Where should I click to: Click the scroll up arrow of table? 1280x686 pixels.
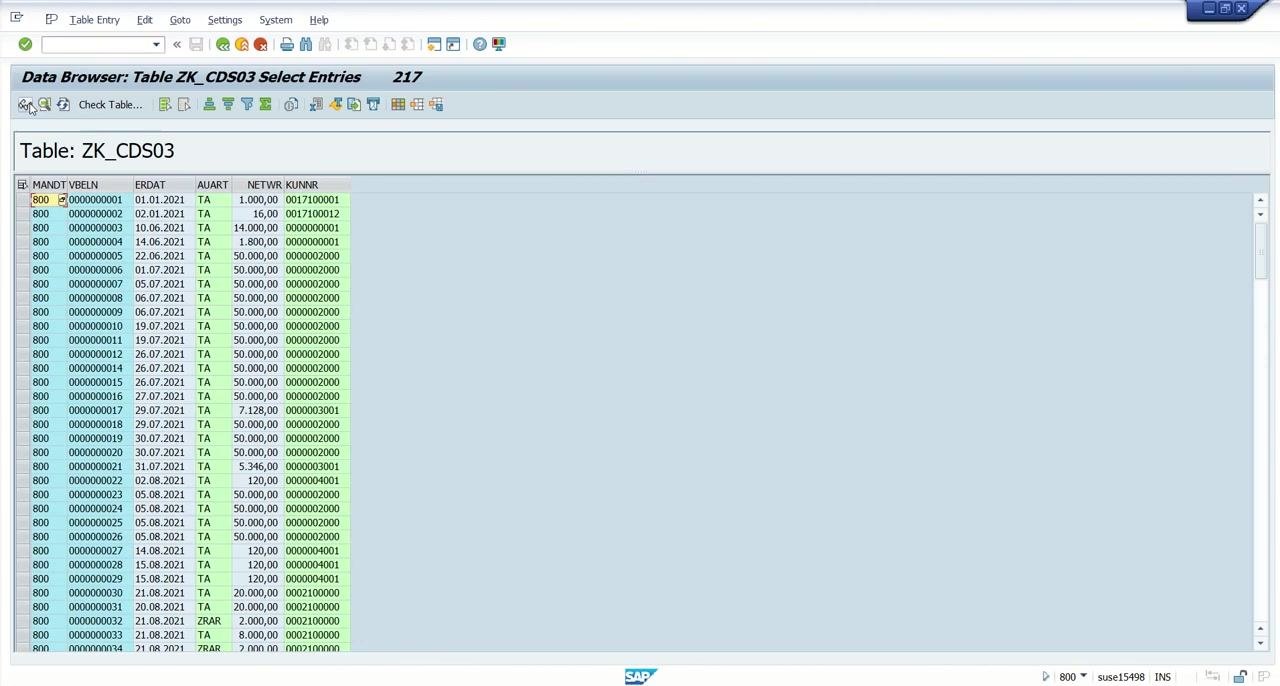pos(1260,201)
